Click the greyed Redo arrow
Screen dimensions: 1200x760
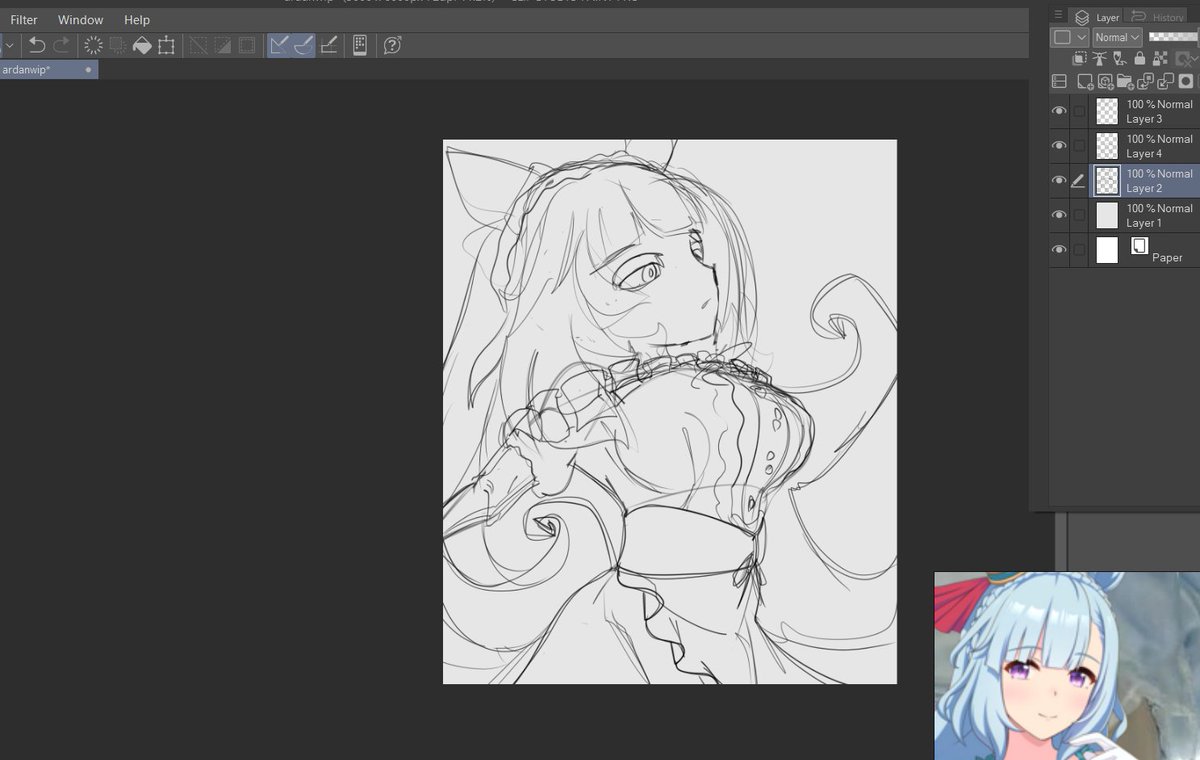62,45
